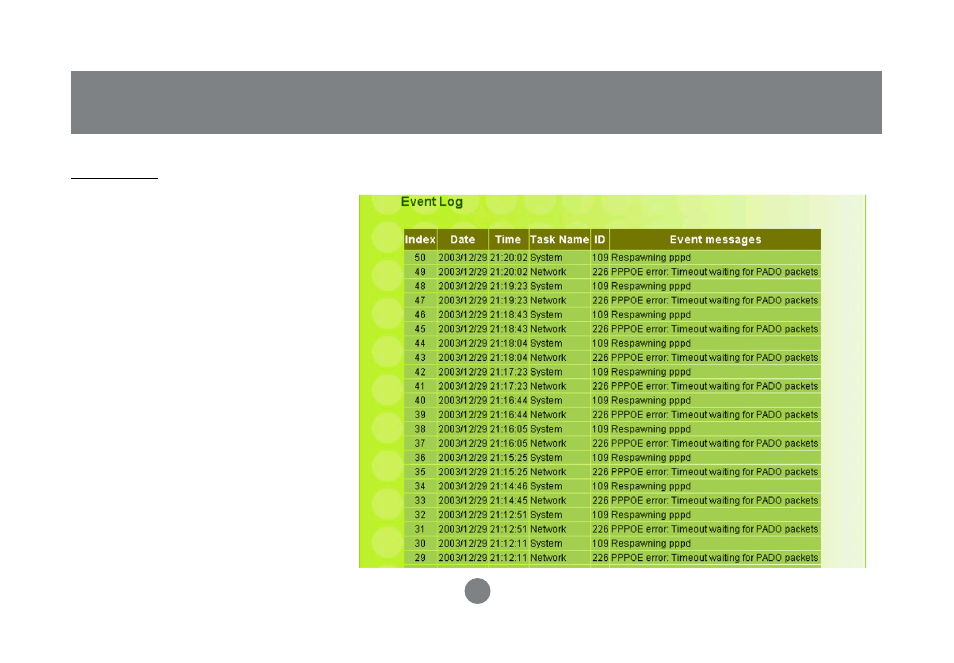Click the PPPOE error message in row 35
This screenshot has height=663, width=954.
coord(715,472)
